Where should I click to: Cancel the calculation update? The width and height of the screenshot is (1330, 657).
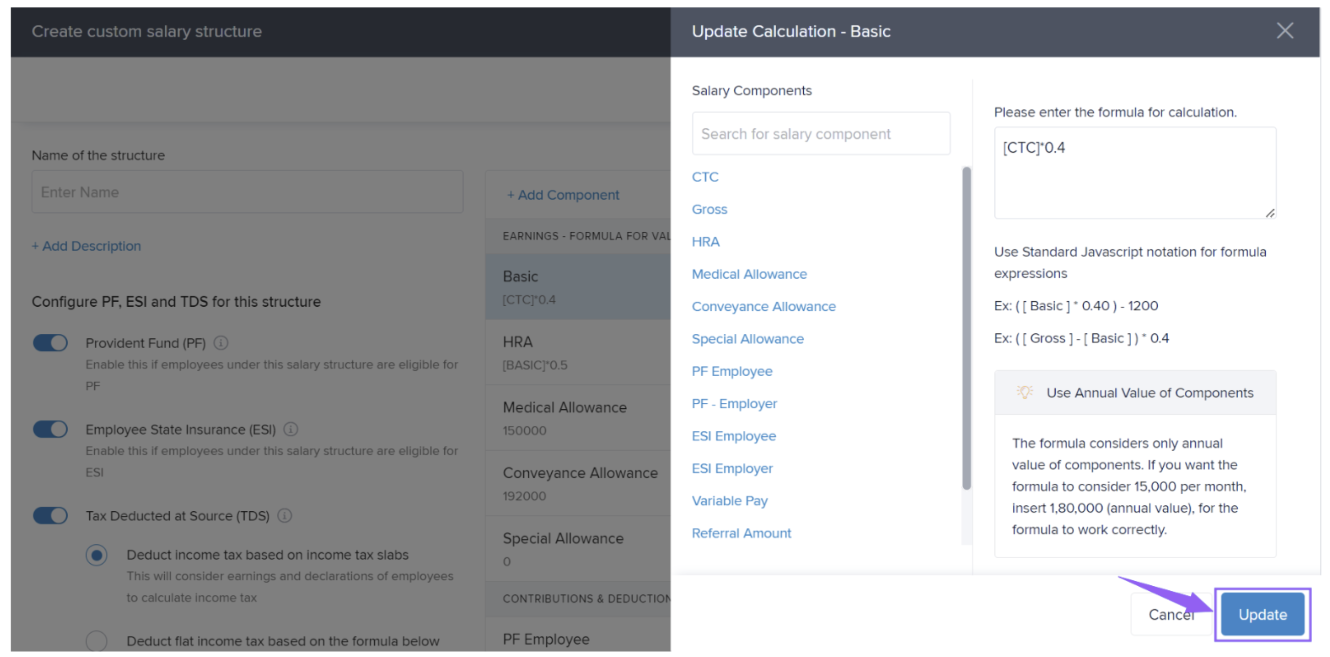(x=1171, y=614)
